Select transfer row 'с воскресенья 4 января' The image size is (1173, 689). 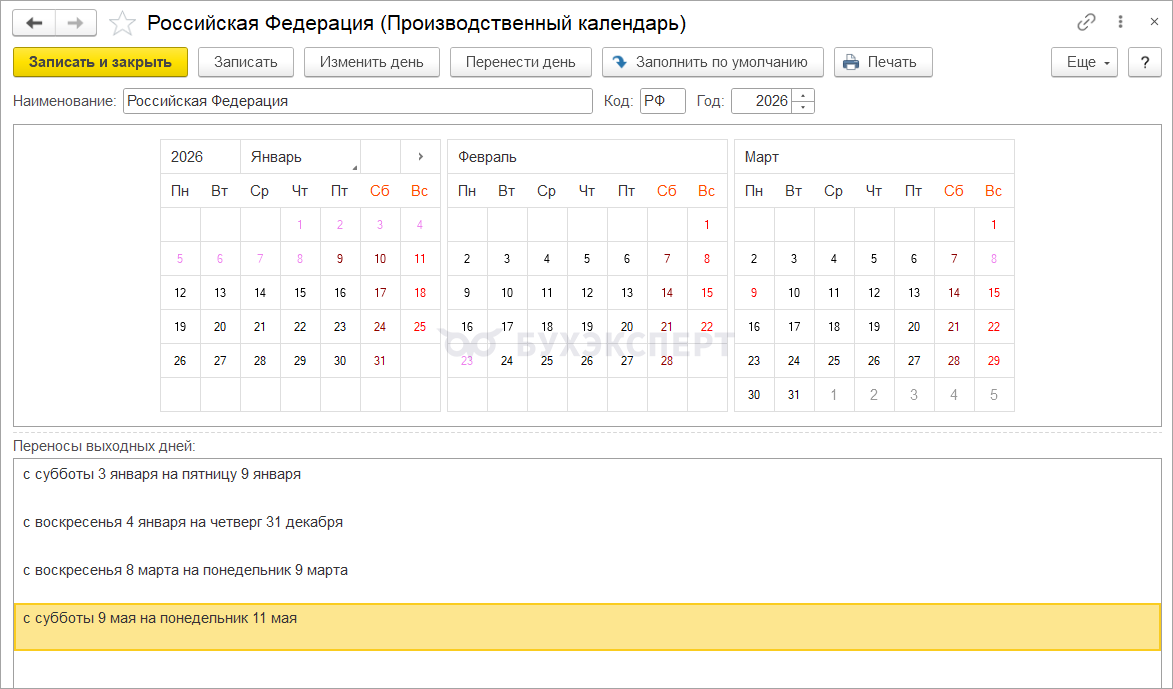point(587,530)
